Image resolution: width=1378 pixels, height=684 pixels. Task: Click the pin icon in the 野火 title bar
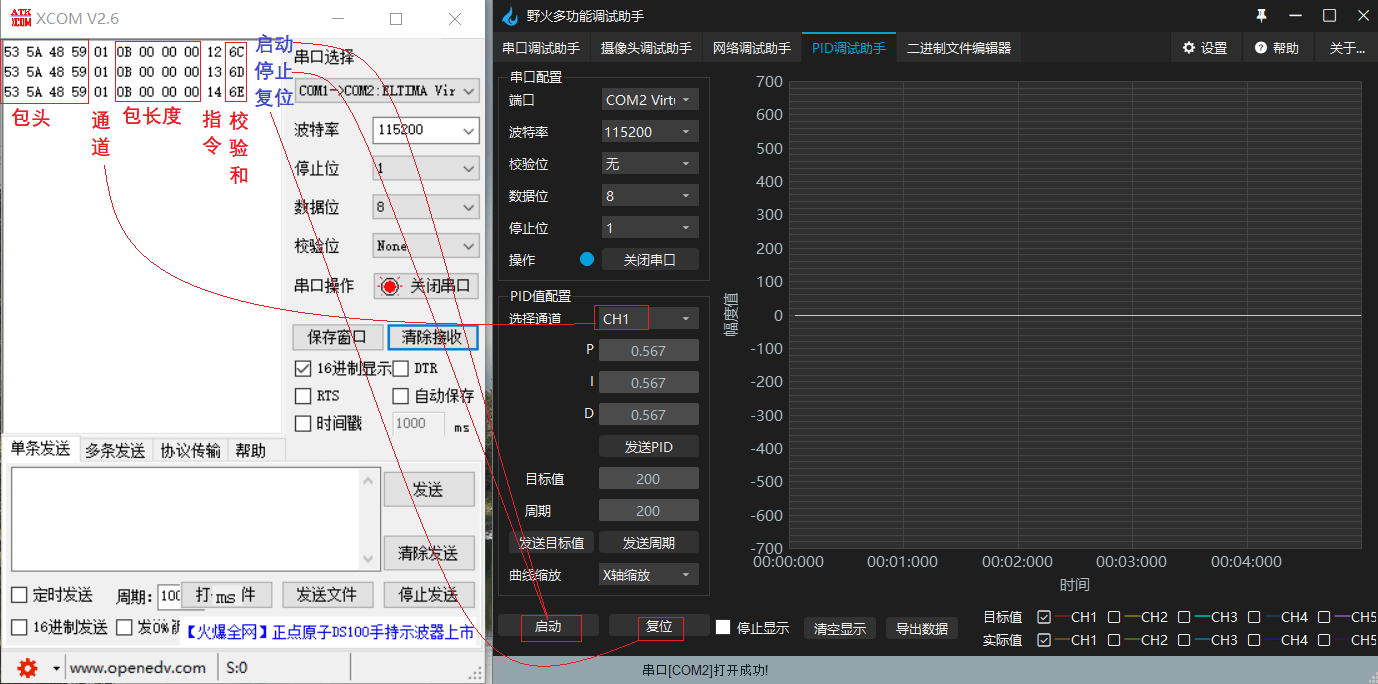(x=1261, y=16)
